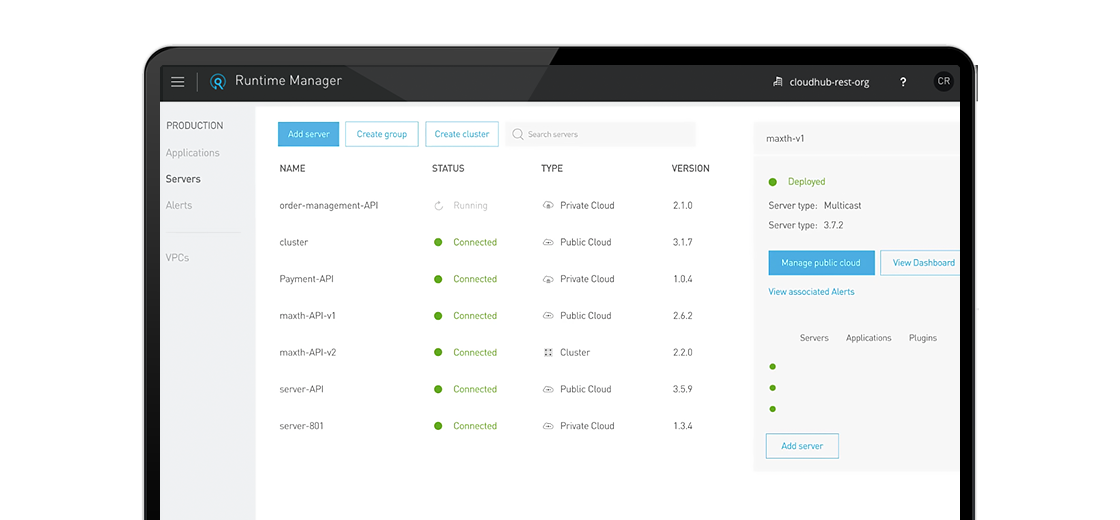Switch to the Plugins tab in detail panel

[x=923, y=339]
